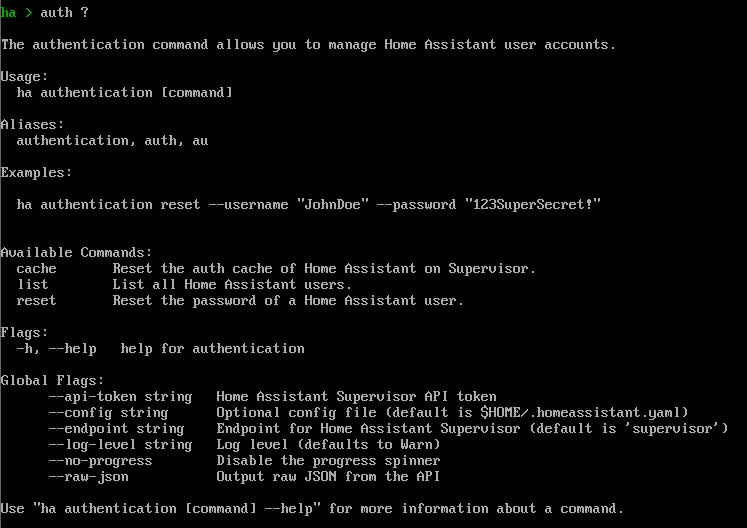Click the '--endpoint string' flag
Viewport: 747px width, 528px height.
pos(116,429)
